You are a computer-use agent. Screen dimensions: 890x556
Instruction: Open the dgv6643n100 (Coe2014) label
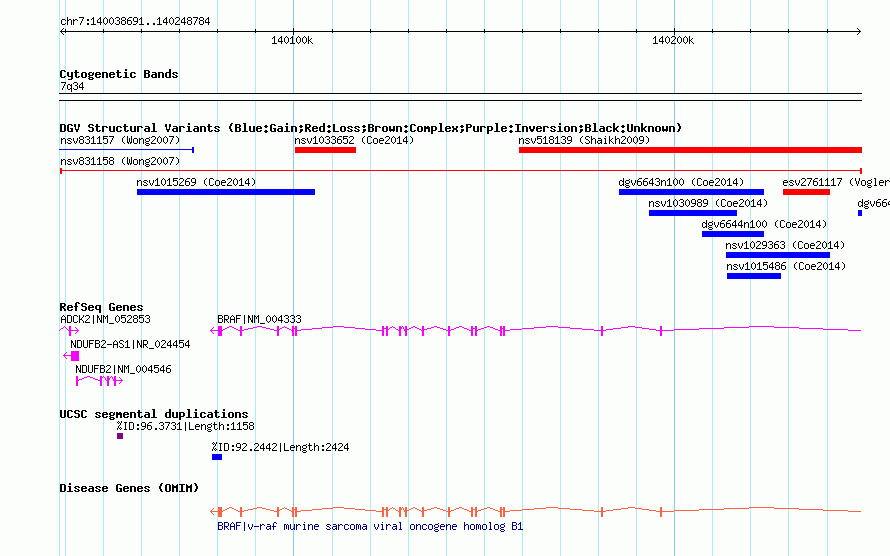(x=681, y=182)
